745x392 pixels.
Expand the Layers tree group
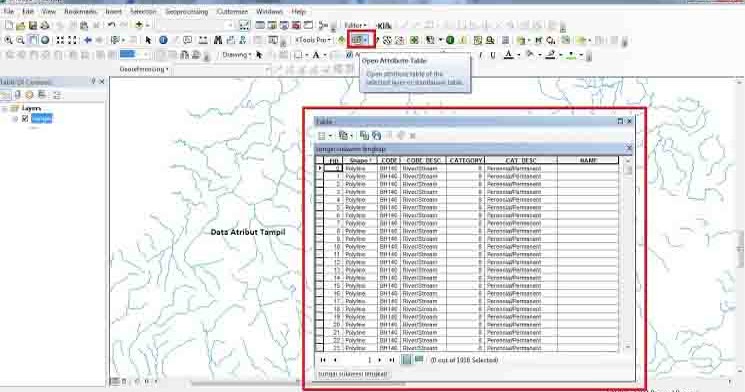[x=4, y=109]
